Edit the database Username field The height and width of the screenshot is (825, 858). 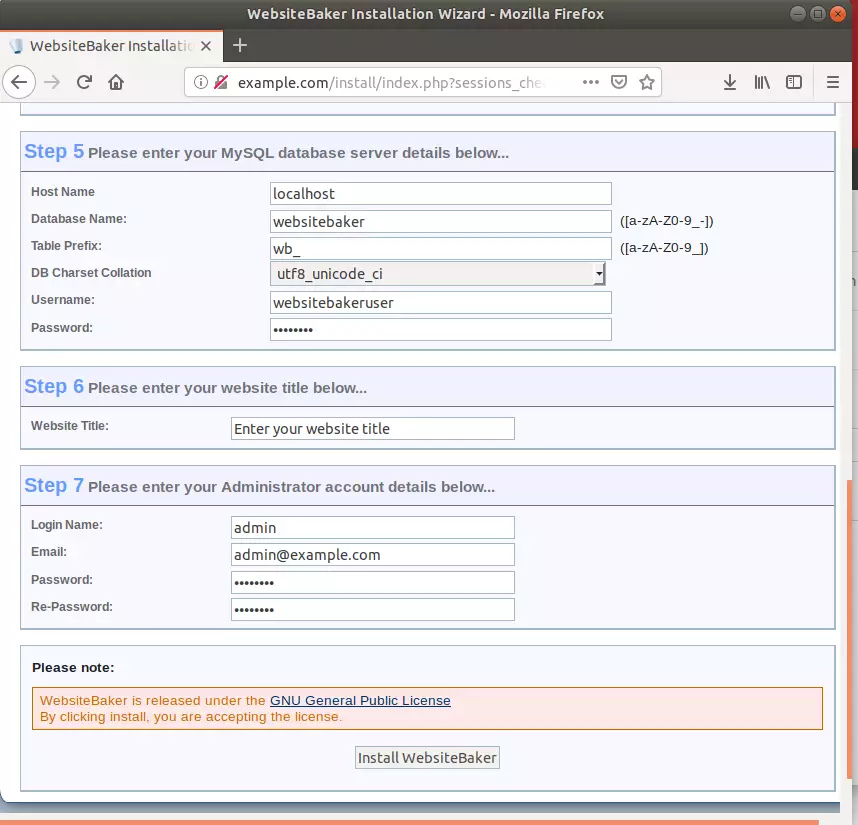440,303
